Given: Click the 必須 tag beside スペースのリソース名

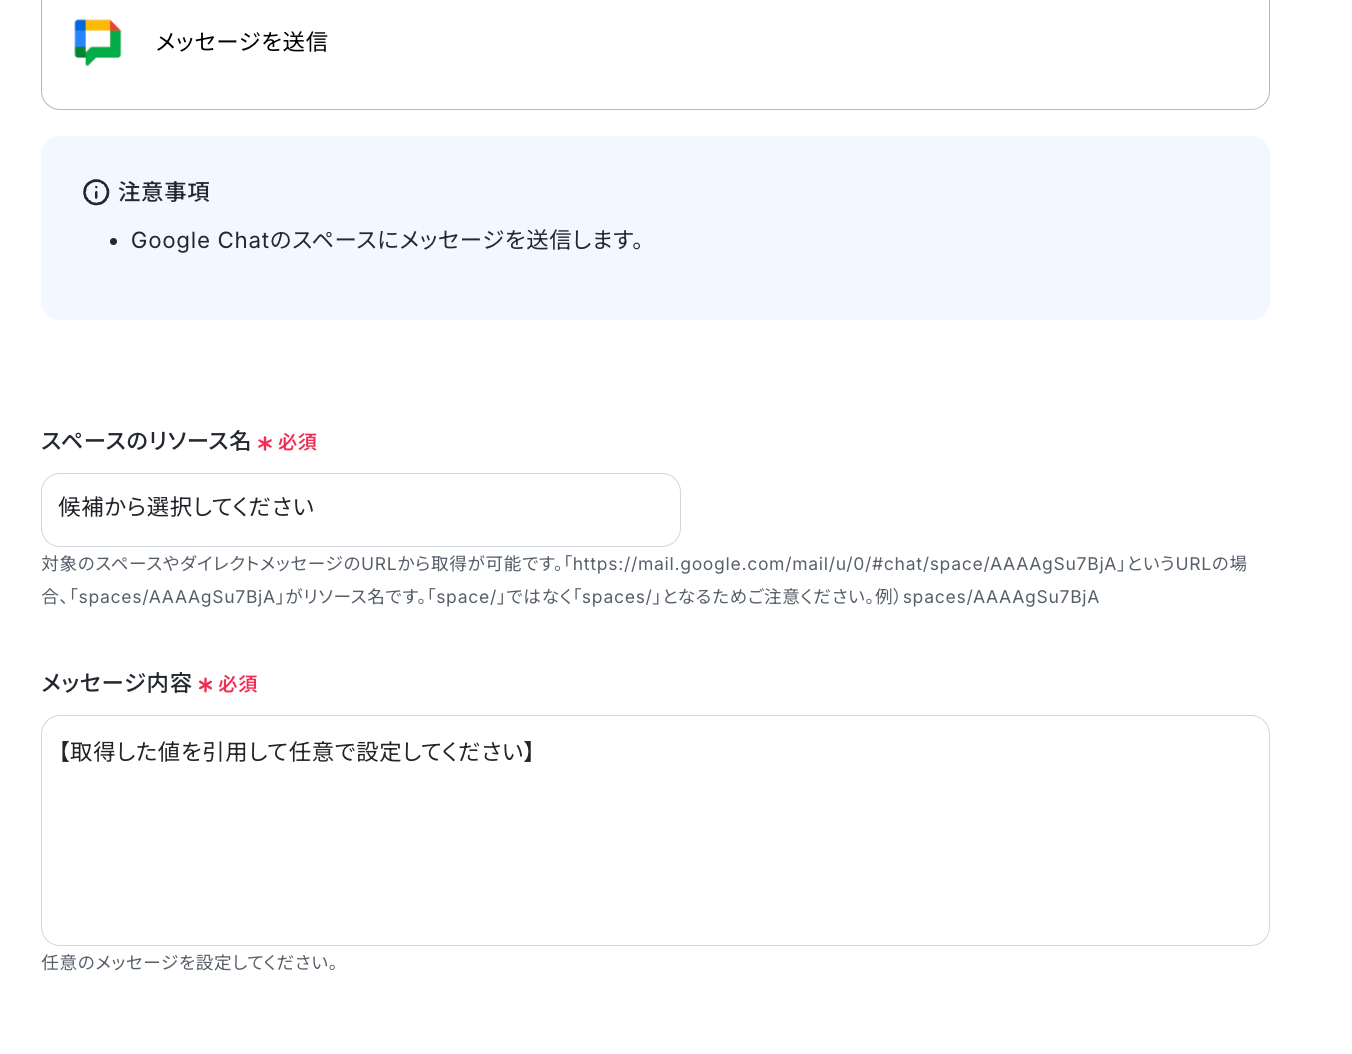Looking at the screenshot, I should [297, 442].
